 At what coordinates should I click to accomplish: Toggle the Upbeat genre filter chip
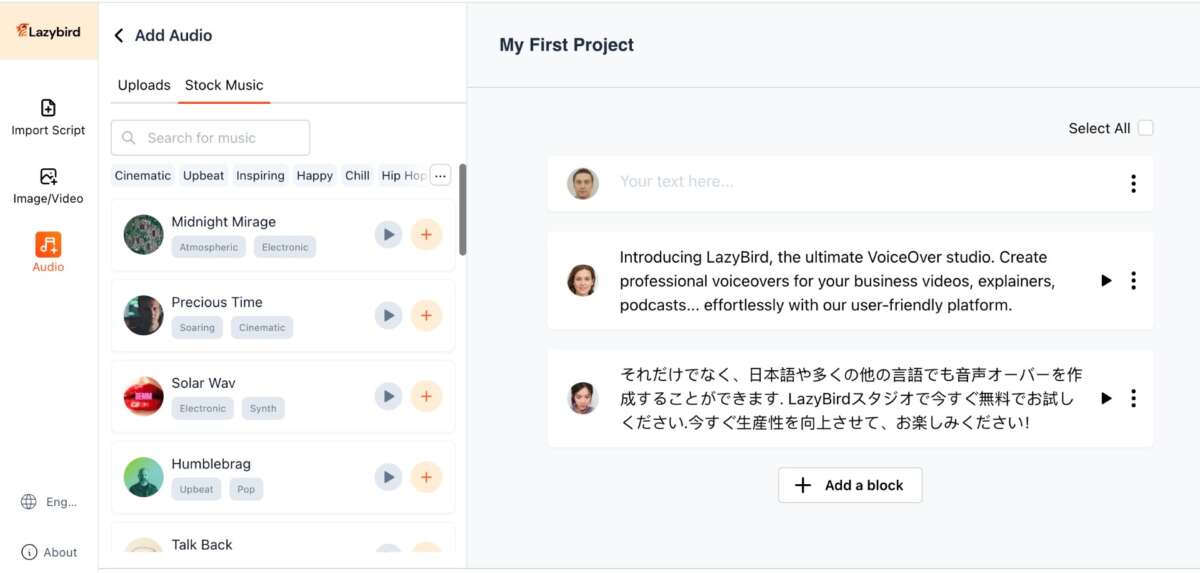pyautogui.click(x=203, y=176)
